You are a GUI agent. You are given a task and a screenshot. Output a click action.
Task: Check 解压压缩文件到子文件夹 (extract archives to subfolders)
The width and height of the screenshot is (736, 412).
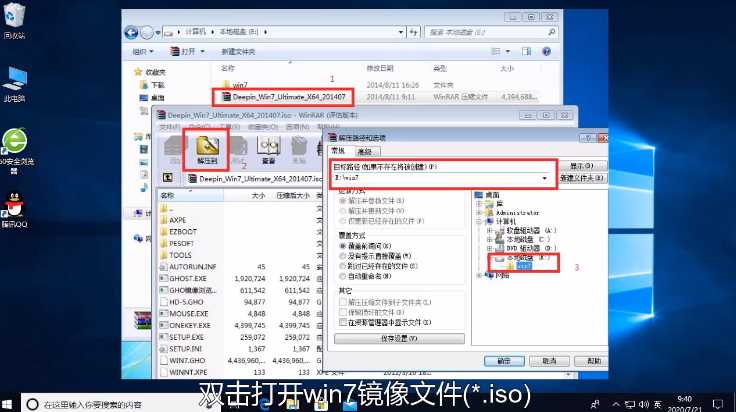tap(343, 302)
